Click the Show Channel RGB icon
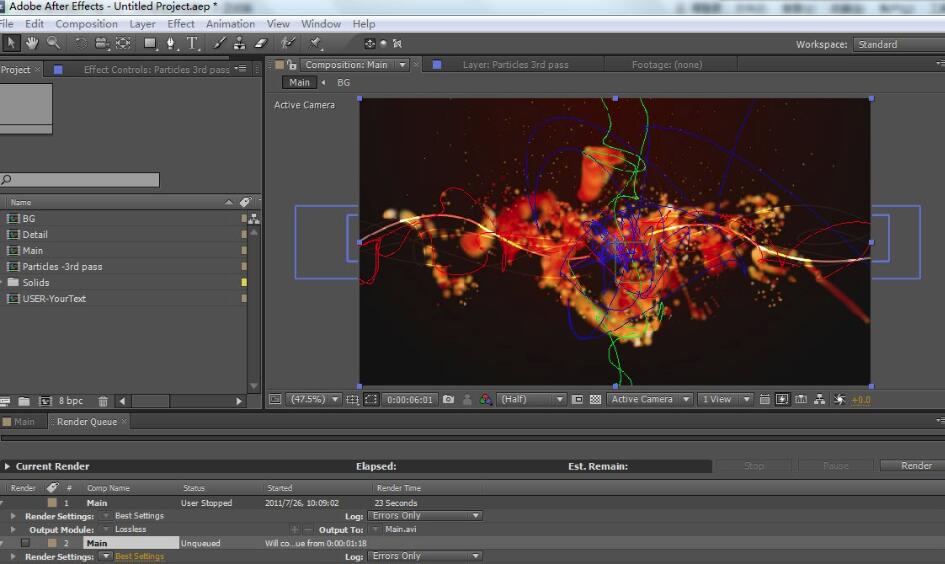 tap(485, 399)
